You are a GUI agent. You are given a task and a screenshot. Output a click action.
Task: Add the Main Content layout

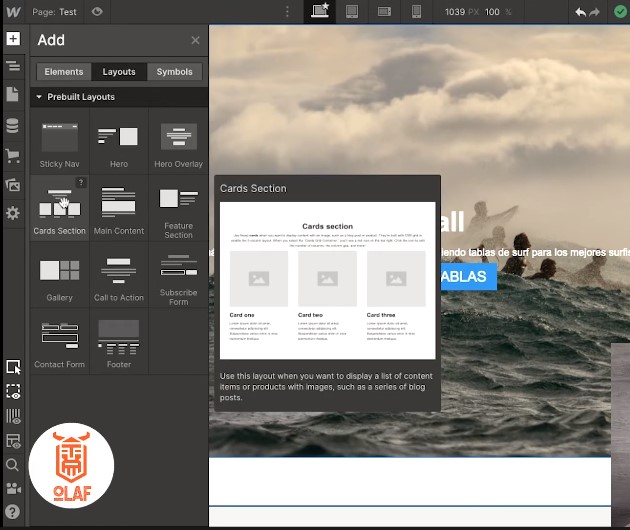(119, 208)
